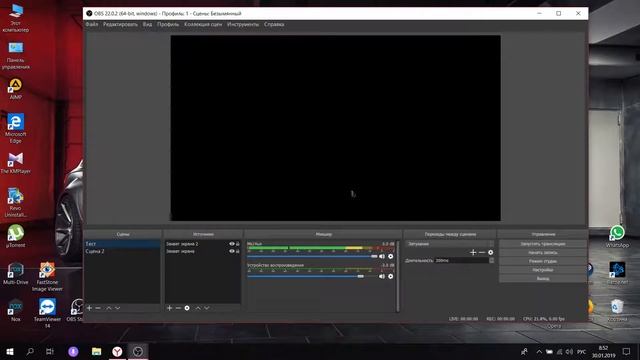Screen dimensions: 640x360
Task: Enable Режим студии button
Action: pos(543,261)
